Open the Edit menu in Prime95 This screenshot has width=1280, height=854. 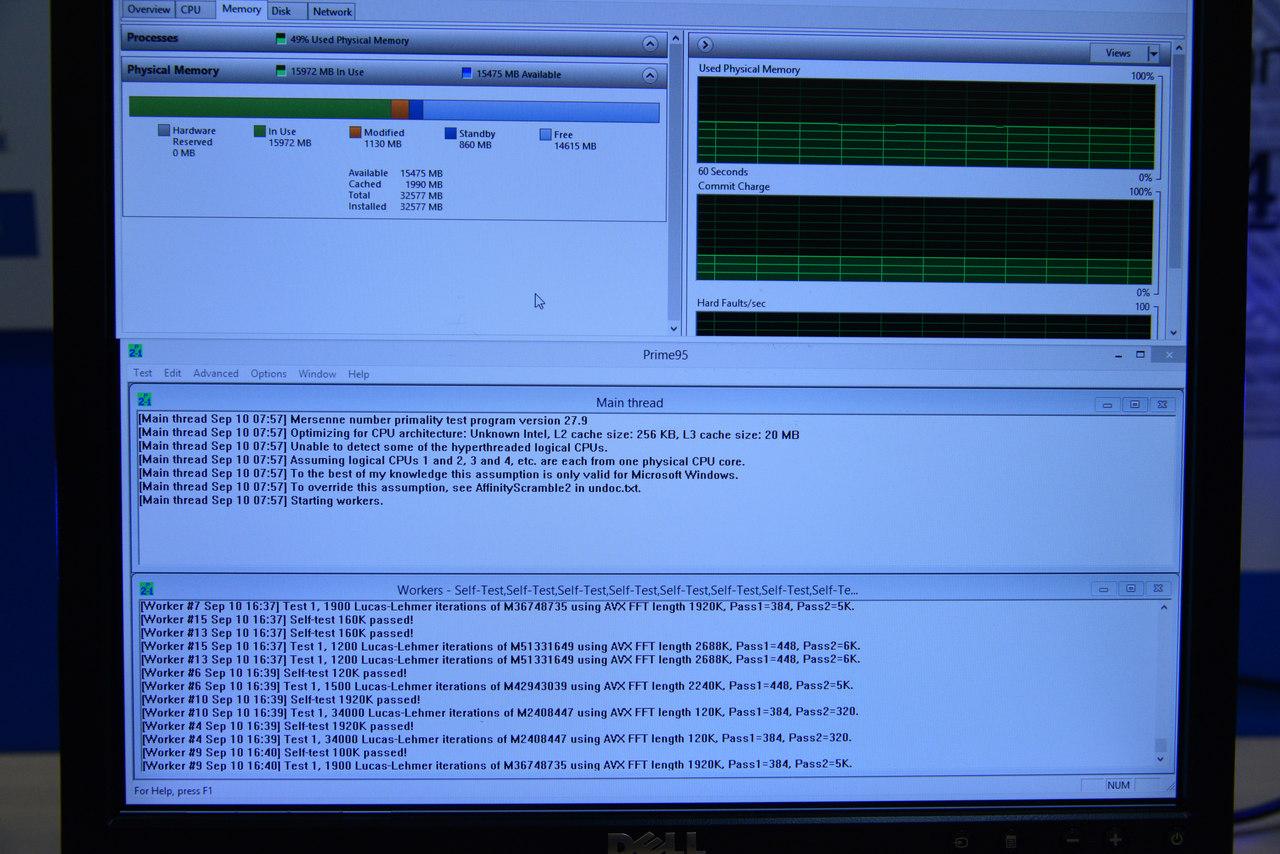pos(173,373)
